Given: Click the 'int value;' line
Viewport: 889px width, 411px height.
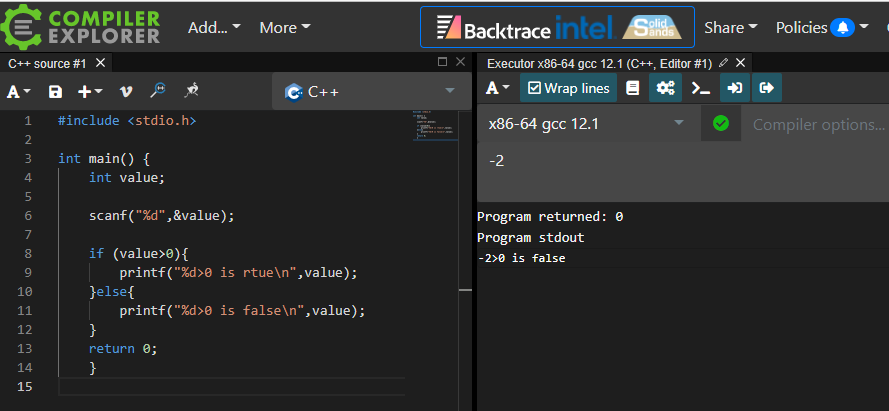Looking at the screenshot, I should click(126, 177).
